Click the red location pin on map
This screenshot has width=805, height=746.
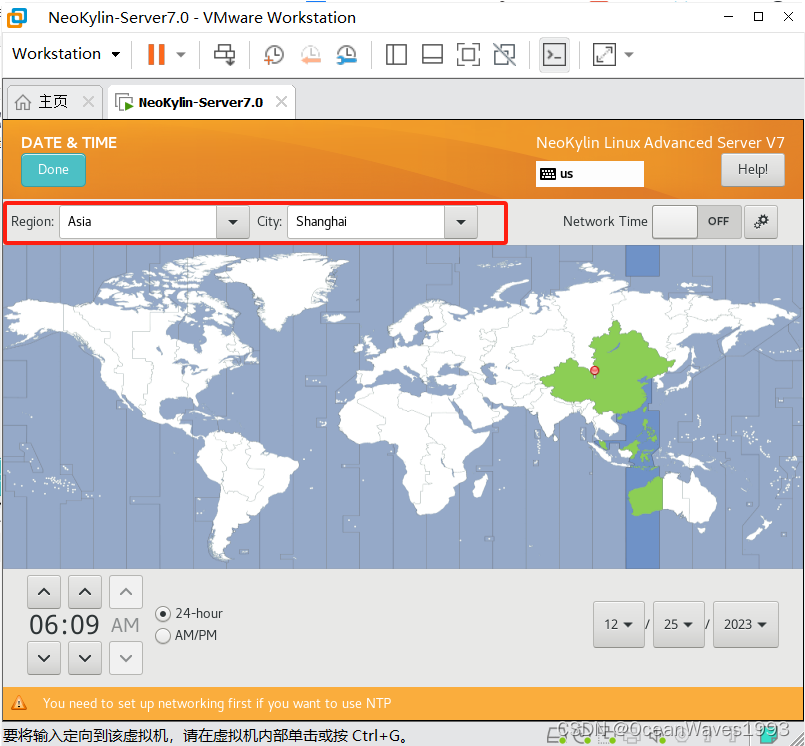click(595, 371)
